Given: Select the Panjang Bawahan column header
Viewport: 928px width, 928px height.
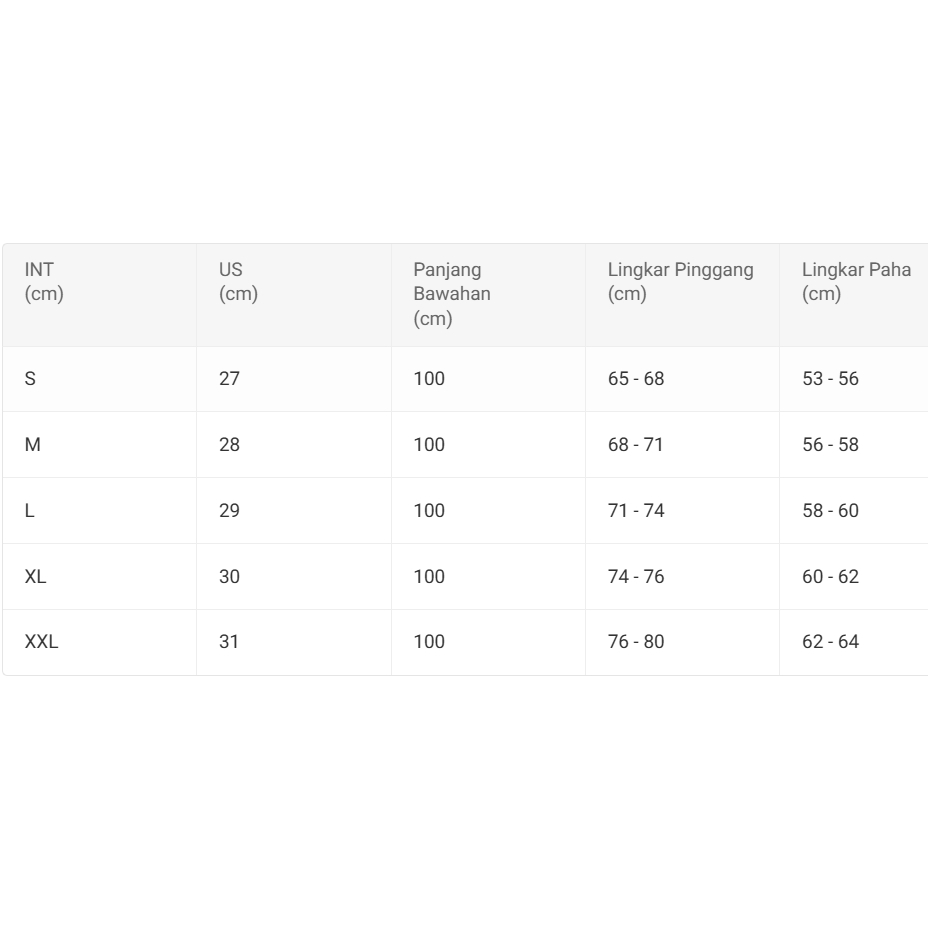Looking at the screenshot, I should coord(452,294).
